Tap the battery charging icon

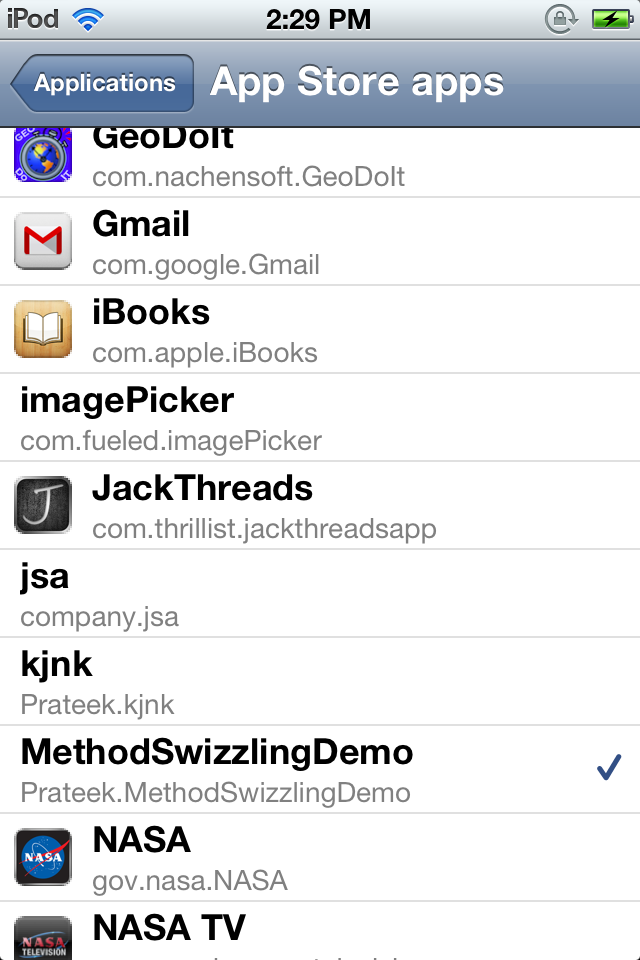tap(612, 20)
